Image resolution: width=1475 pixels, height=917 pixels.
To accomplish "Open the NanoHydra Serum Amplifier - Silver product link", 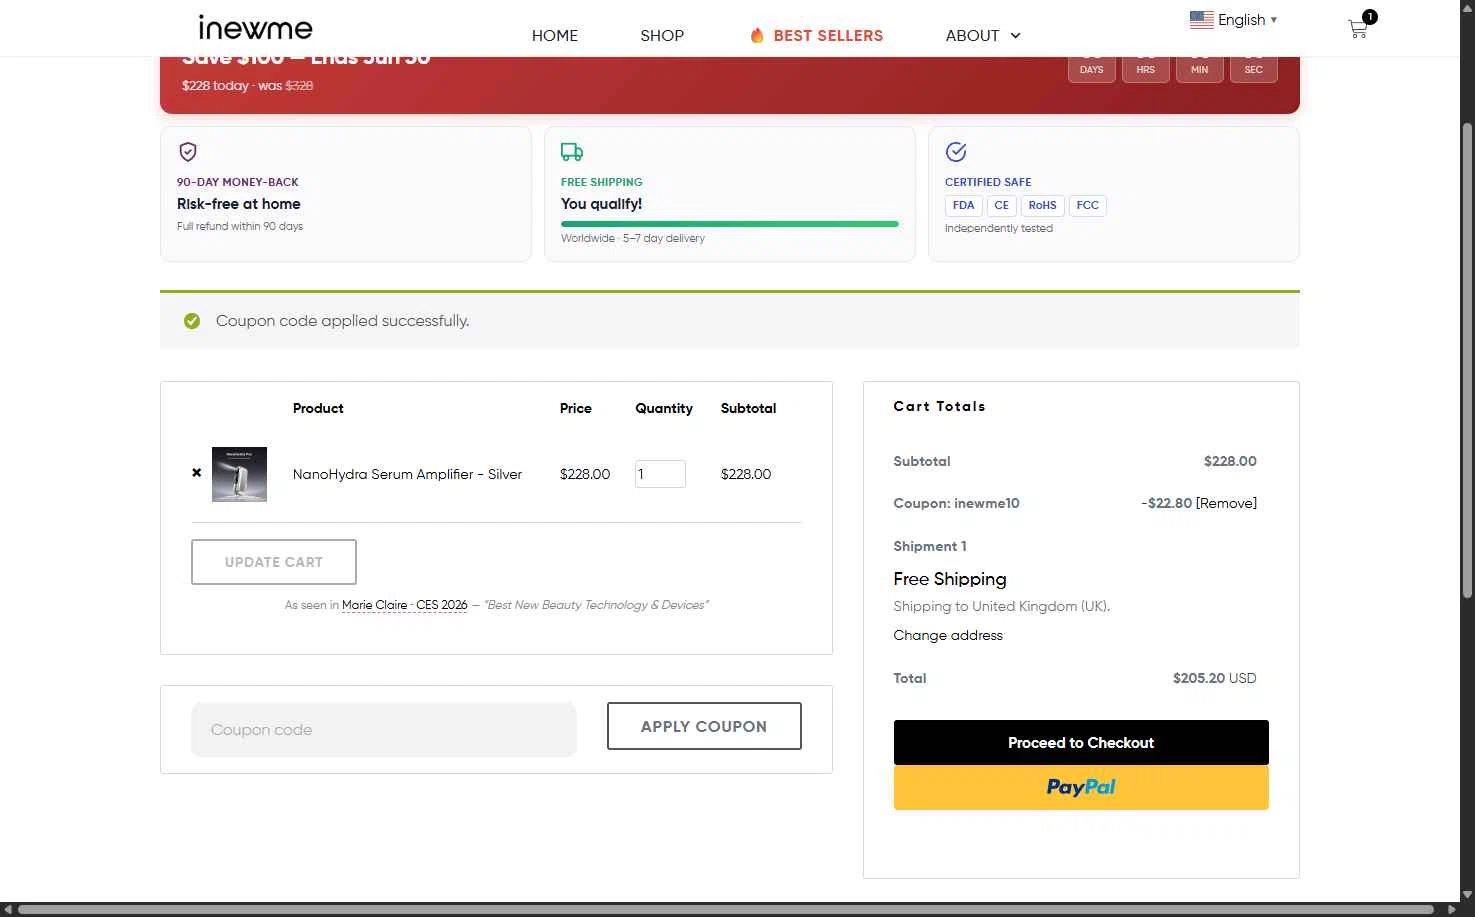I will pos(407,474).
